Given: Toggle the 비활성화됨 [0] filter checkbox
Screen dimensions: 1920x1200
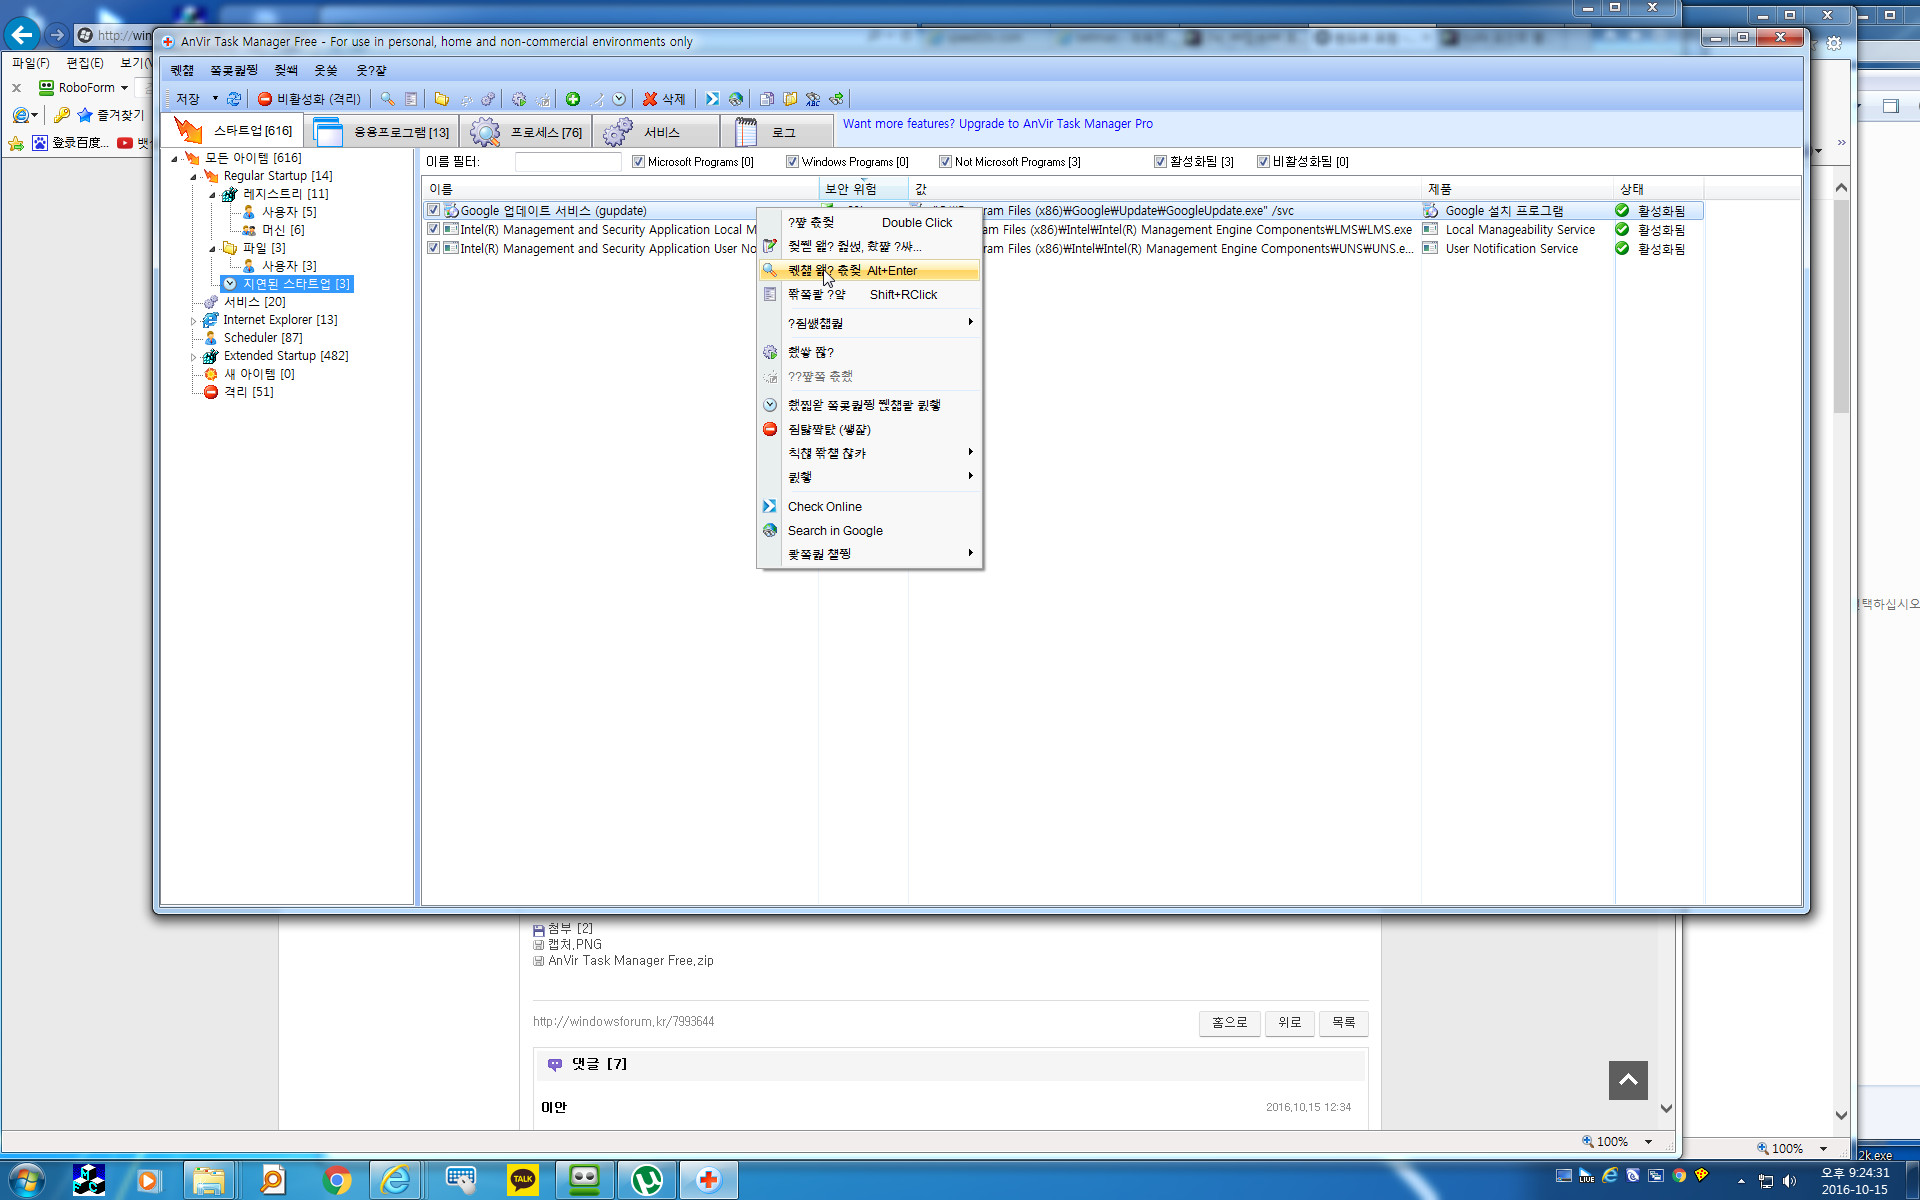Looking at the screenshot, I should pyautogui.click(x=1263, y=162).
